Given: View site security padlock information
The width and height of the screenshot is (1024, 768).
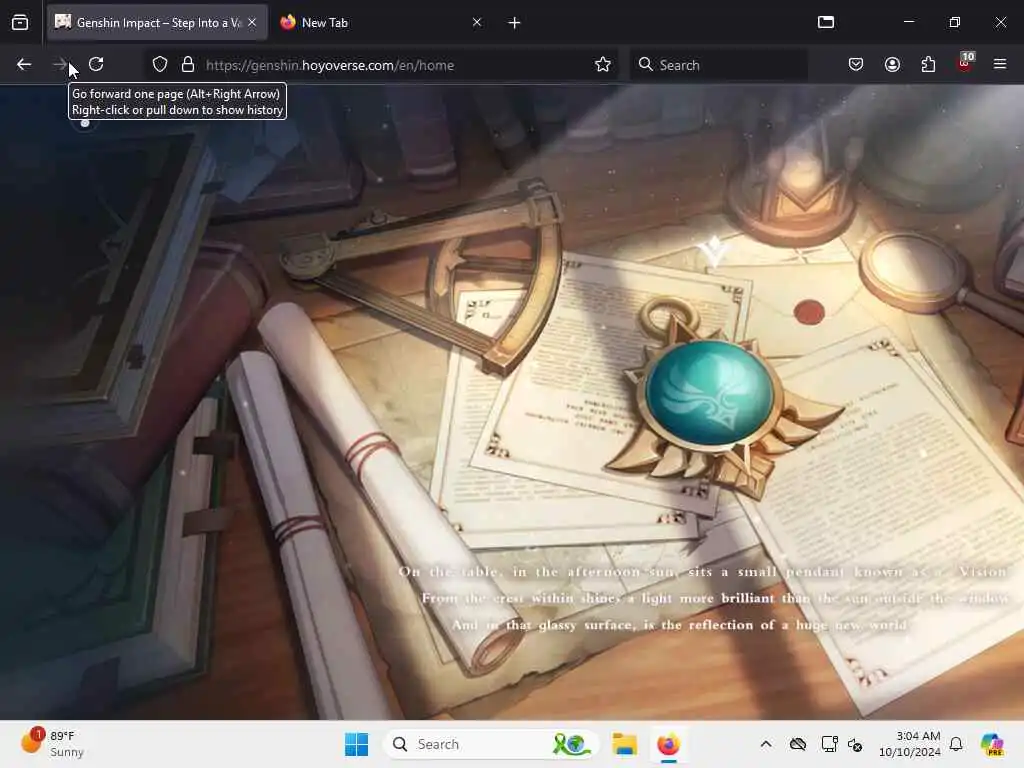Looking at the screenshot, I should 188,64.
